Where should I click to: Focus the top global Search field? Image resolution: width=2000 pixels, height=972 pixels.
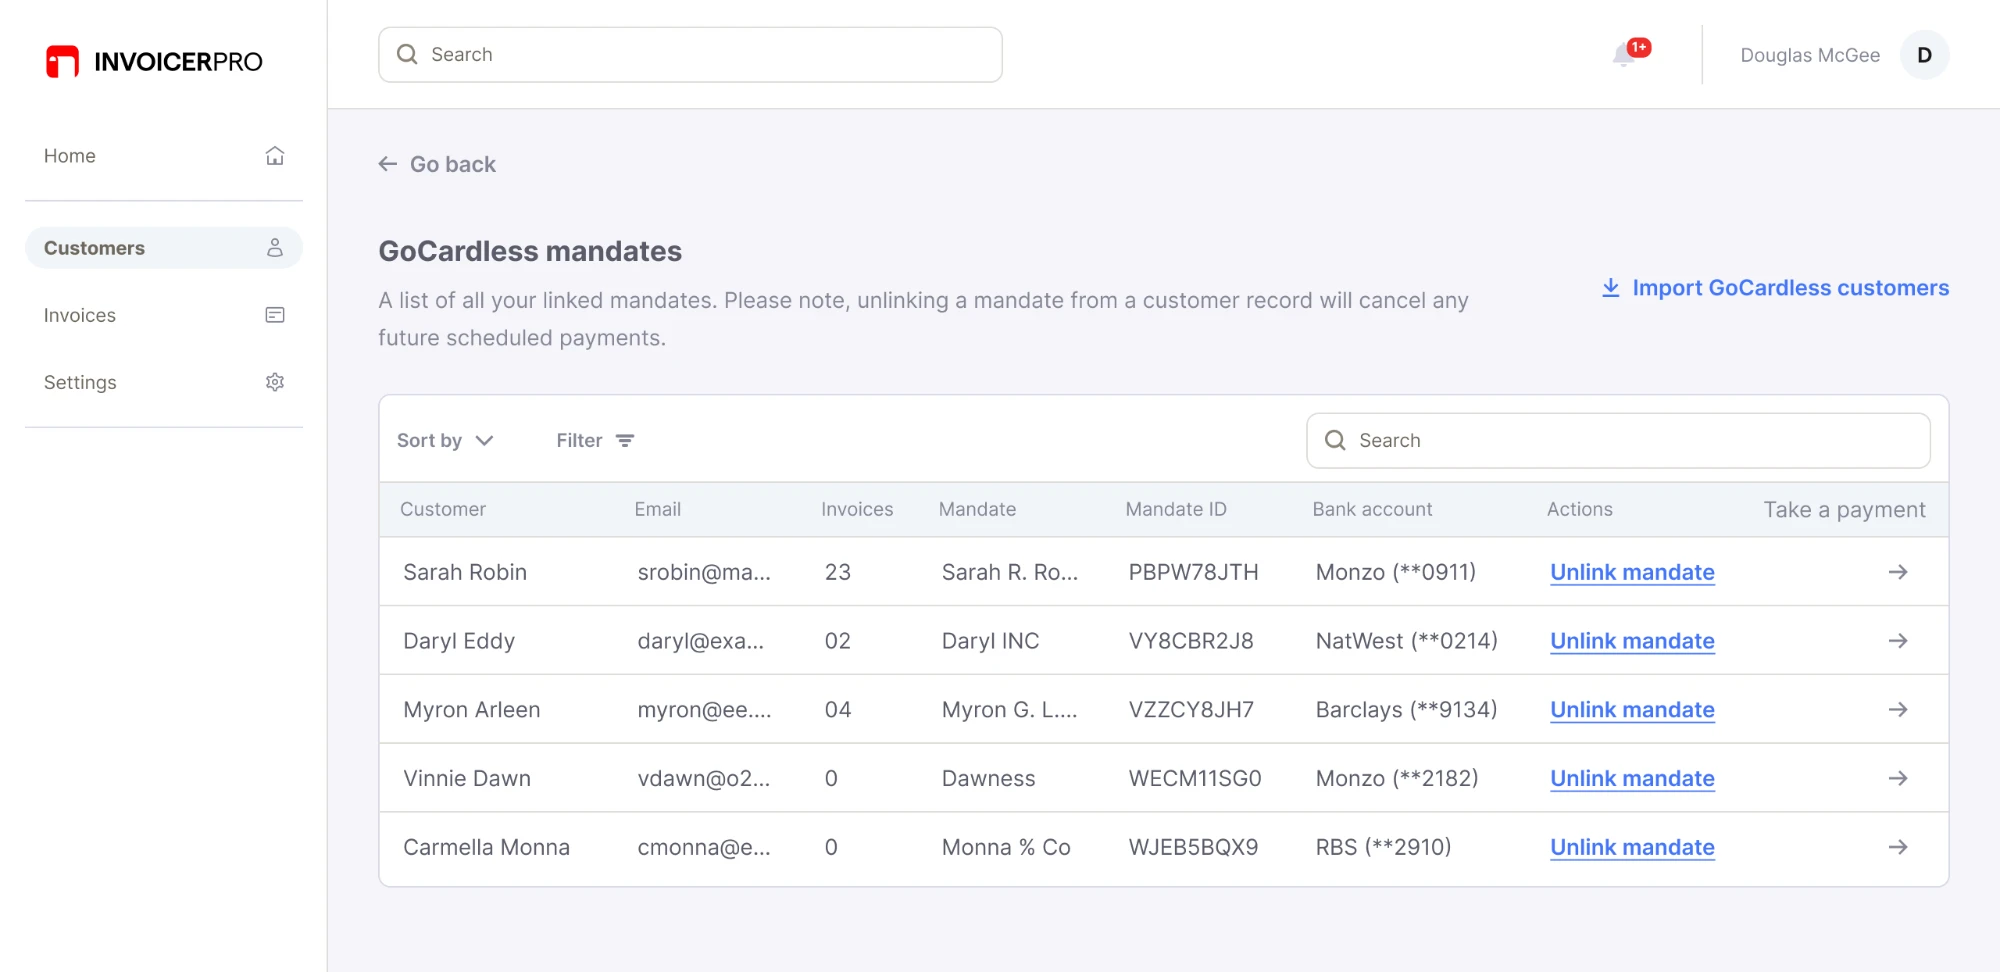690,55
